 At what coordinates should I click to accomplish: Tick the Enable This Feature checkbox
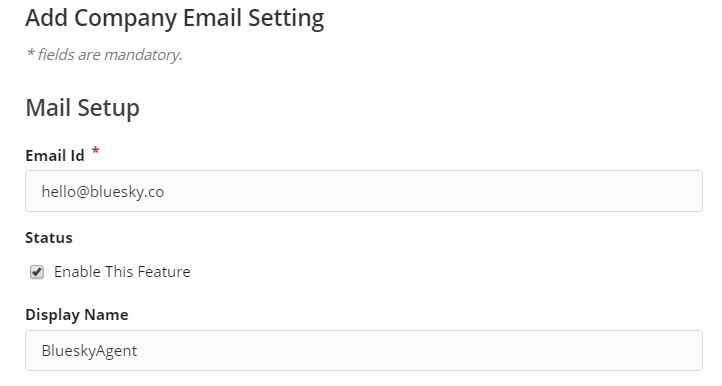pos(37,272)
